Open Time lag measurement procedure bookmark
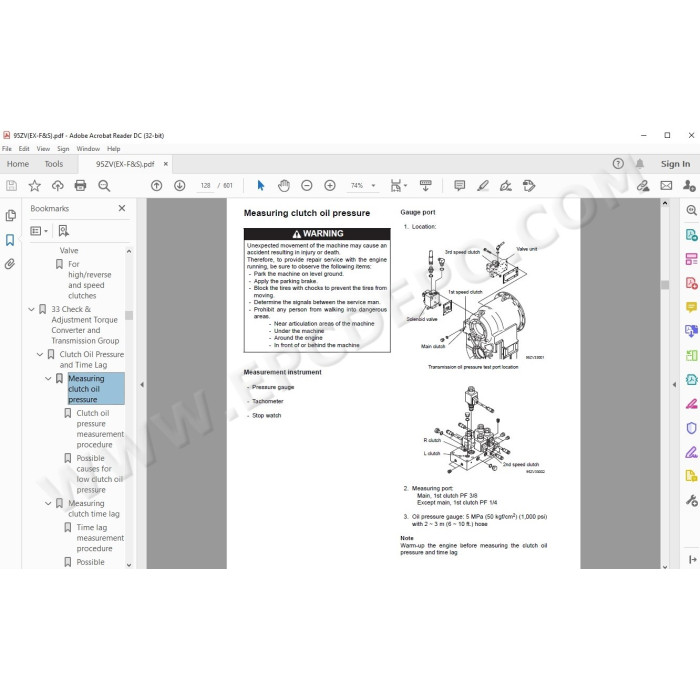This screenshot has width=700, height=700. point(100,538)
